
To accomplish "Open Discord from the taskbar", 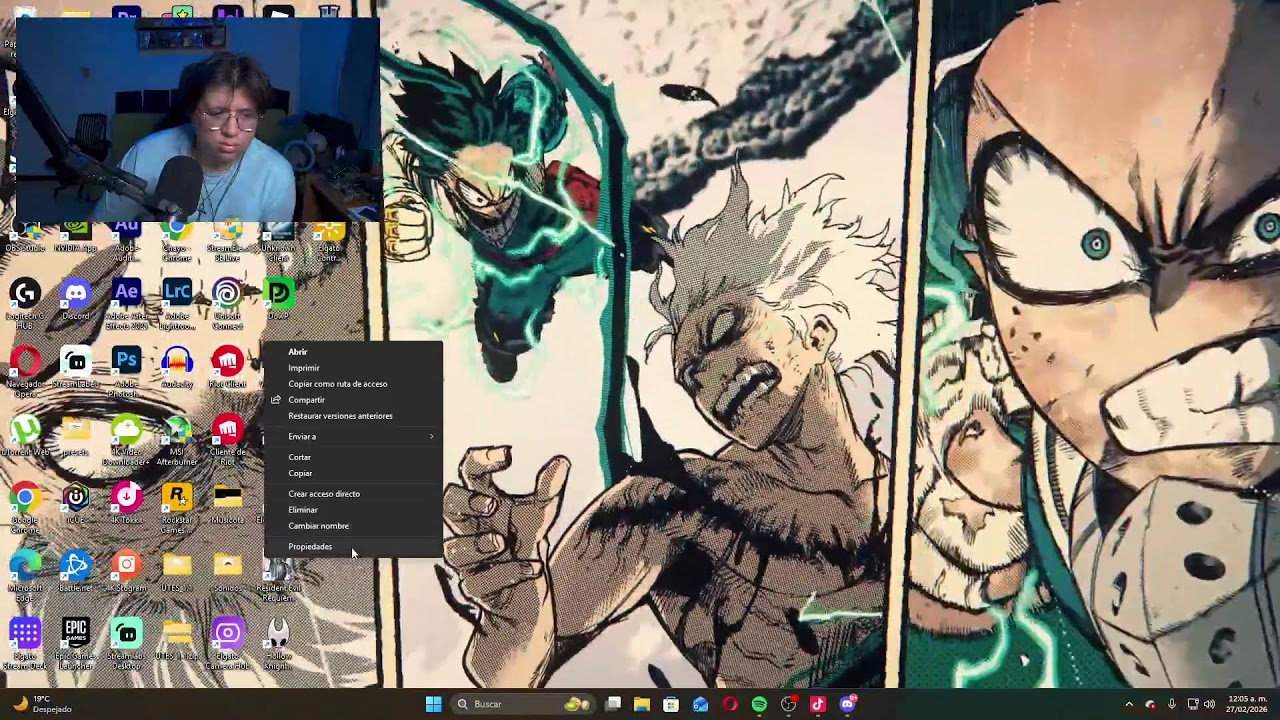I will point(848,704).
